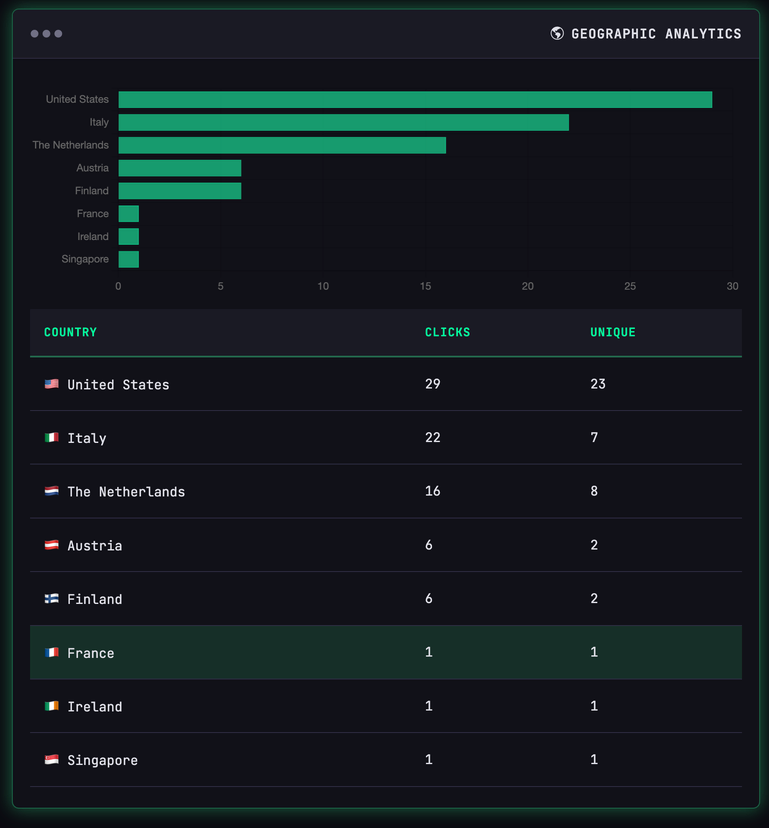Select the United States bar in chart

pos(415,100)
